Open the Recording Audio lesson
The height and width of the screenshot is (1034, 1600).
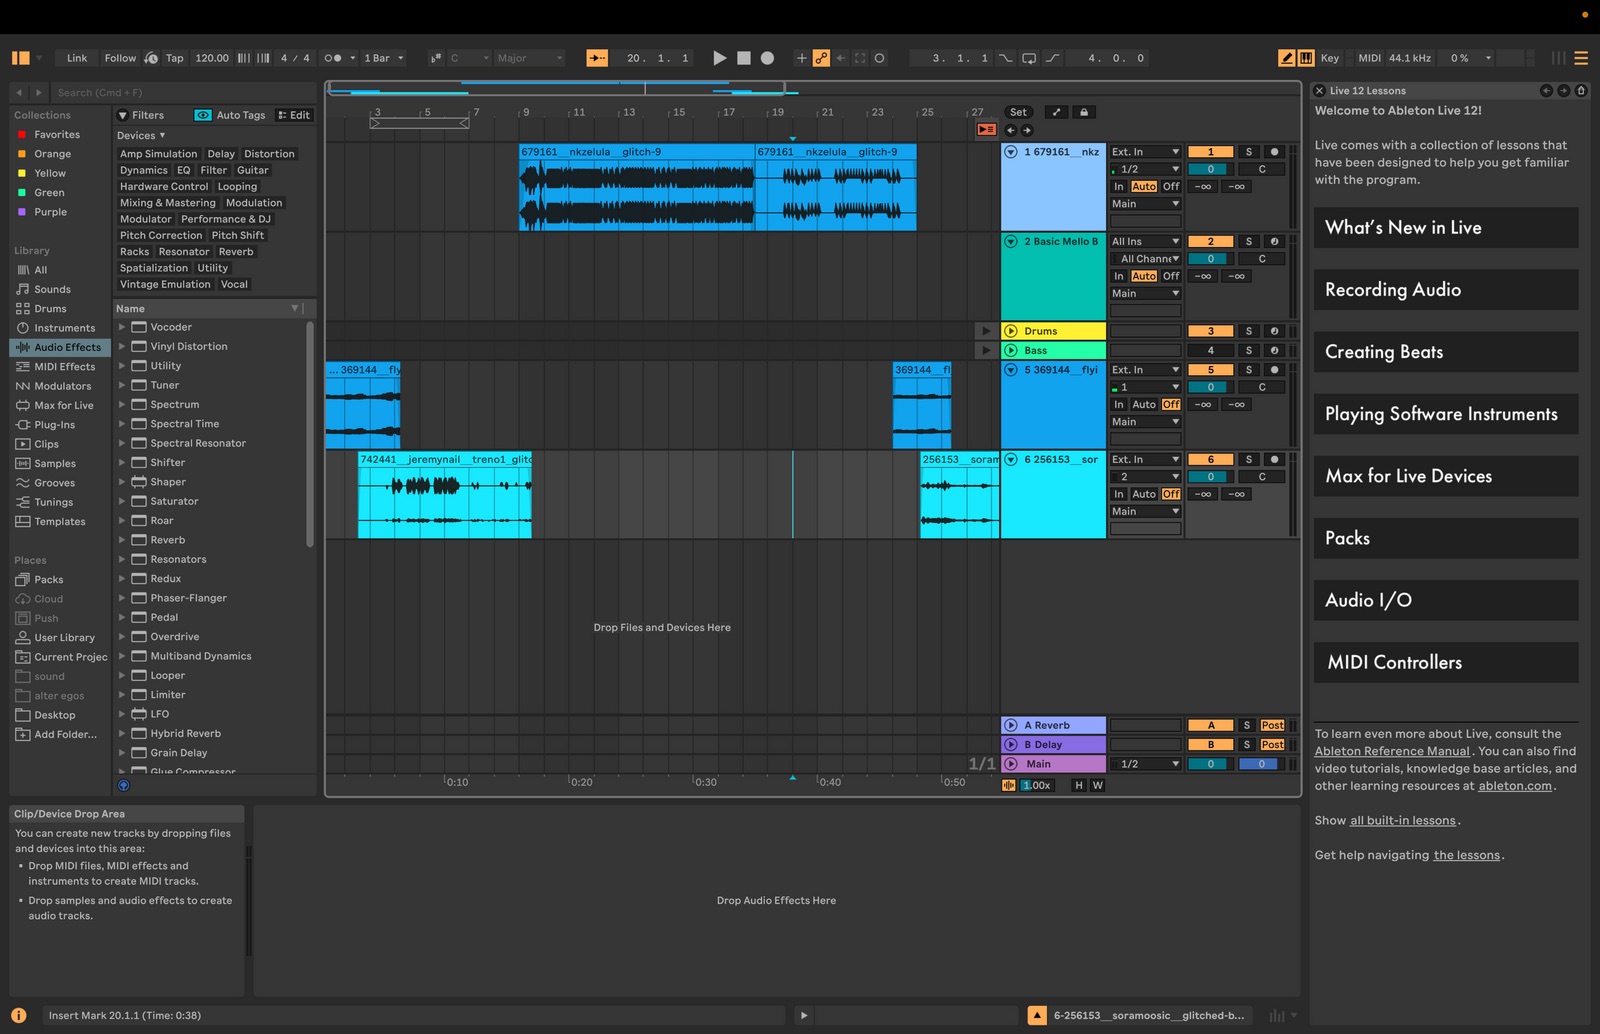click(1446, 290)
